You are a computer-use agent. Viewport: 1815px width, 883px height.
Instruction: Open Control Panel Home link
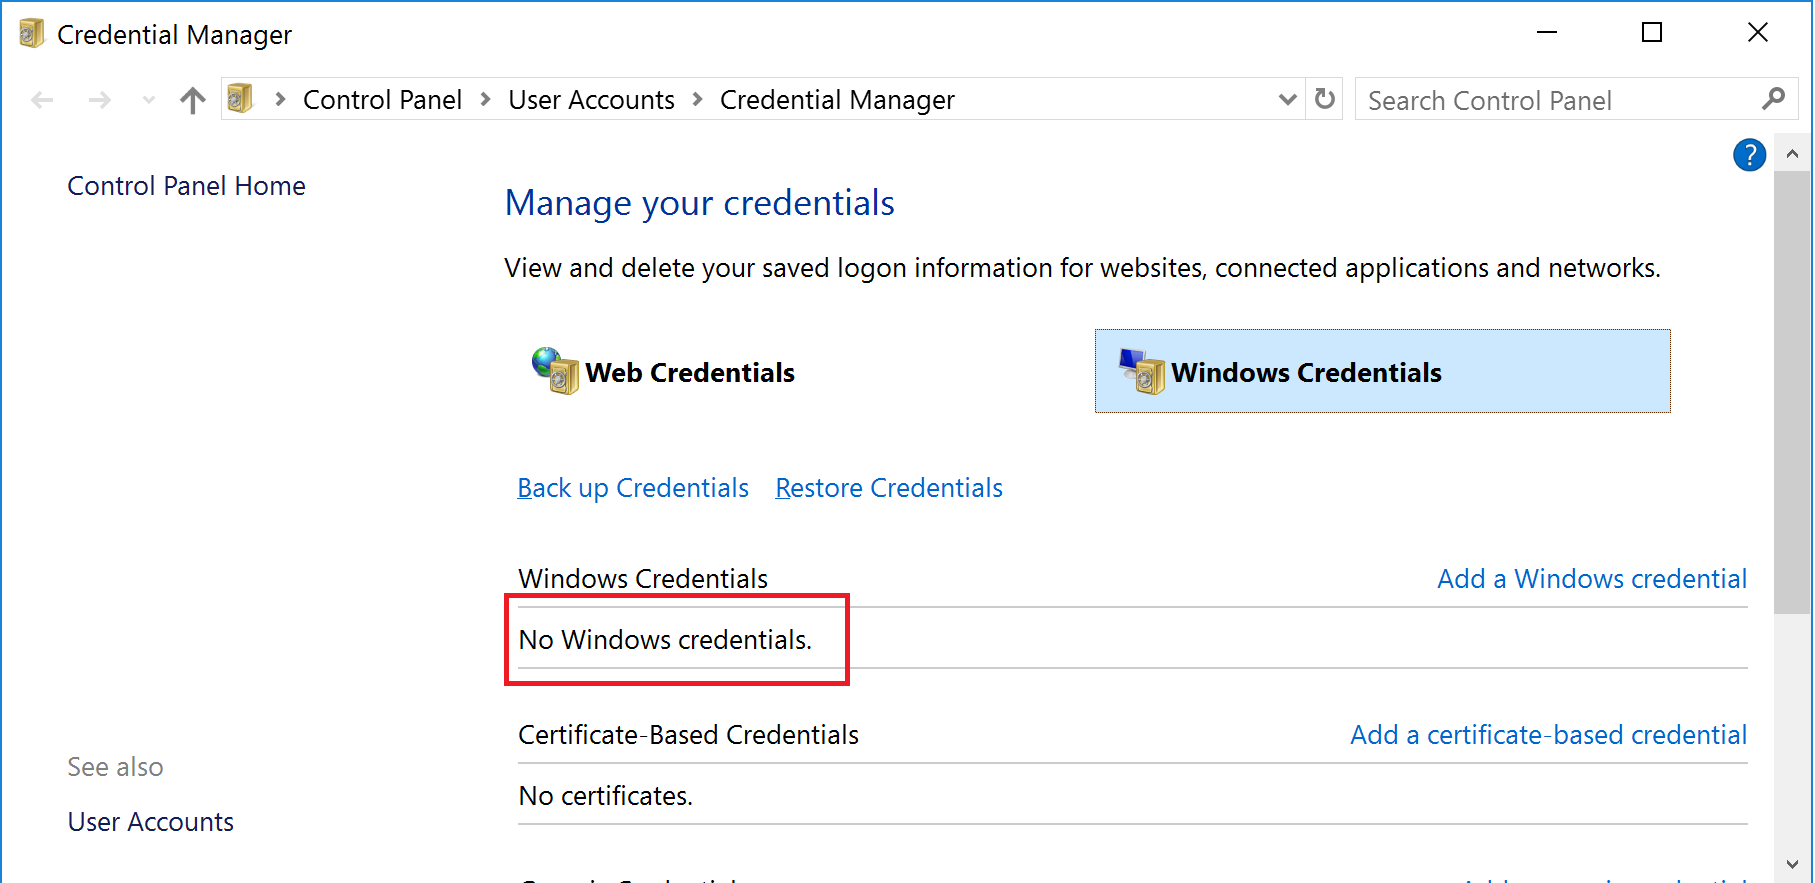pos(186,186)
